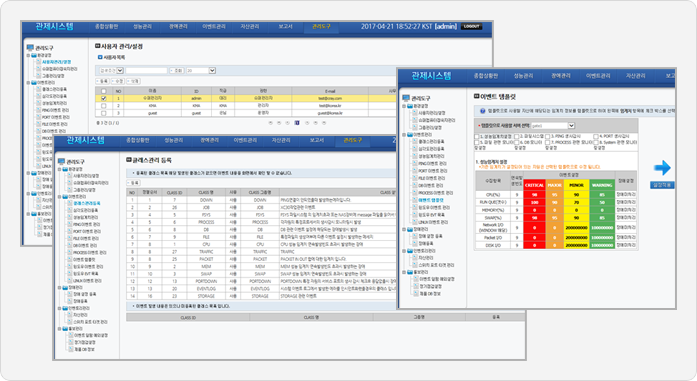Screen dimensions: 697x381
Task: Click page icon beside LINUX 이벤트 관리, event template window
Action: coord(415,222)
